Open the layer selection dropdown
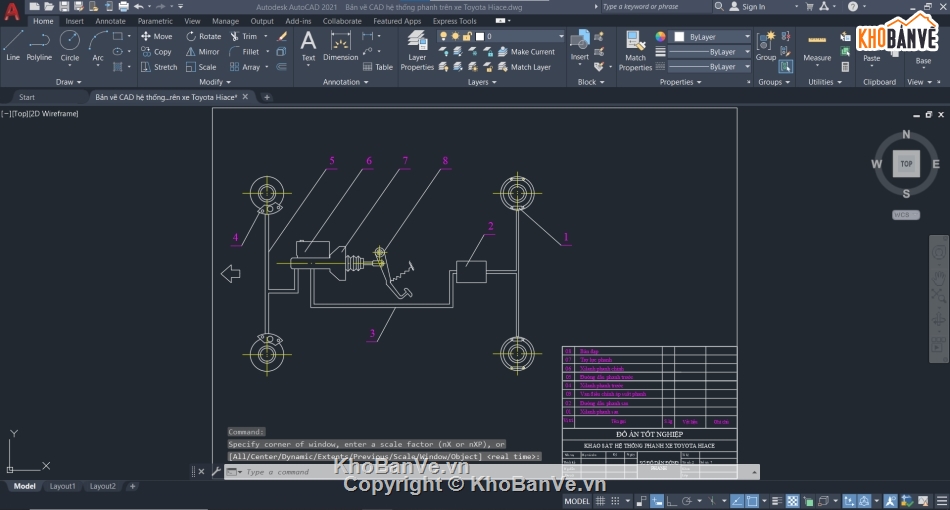950x510 pixels. click(502, 36)
